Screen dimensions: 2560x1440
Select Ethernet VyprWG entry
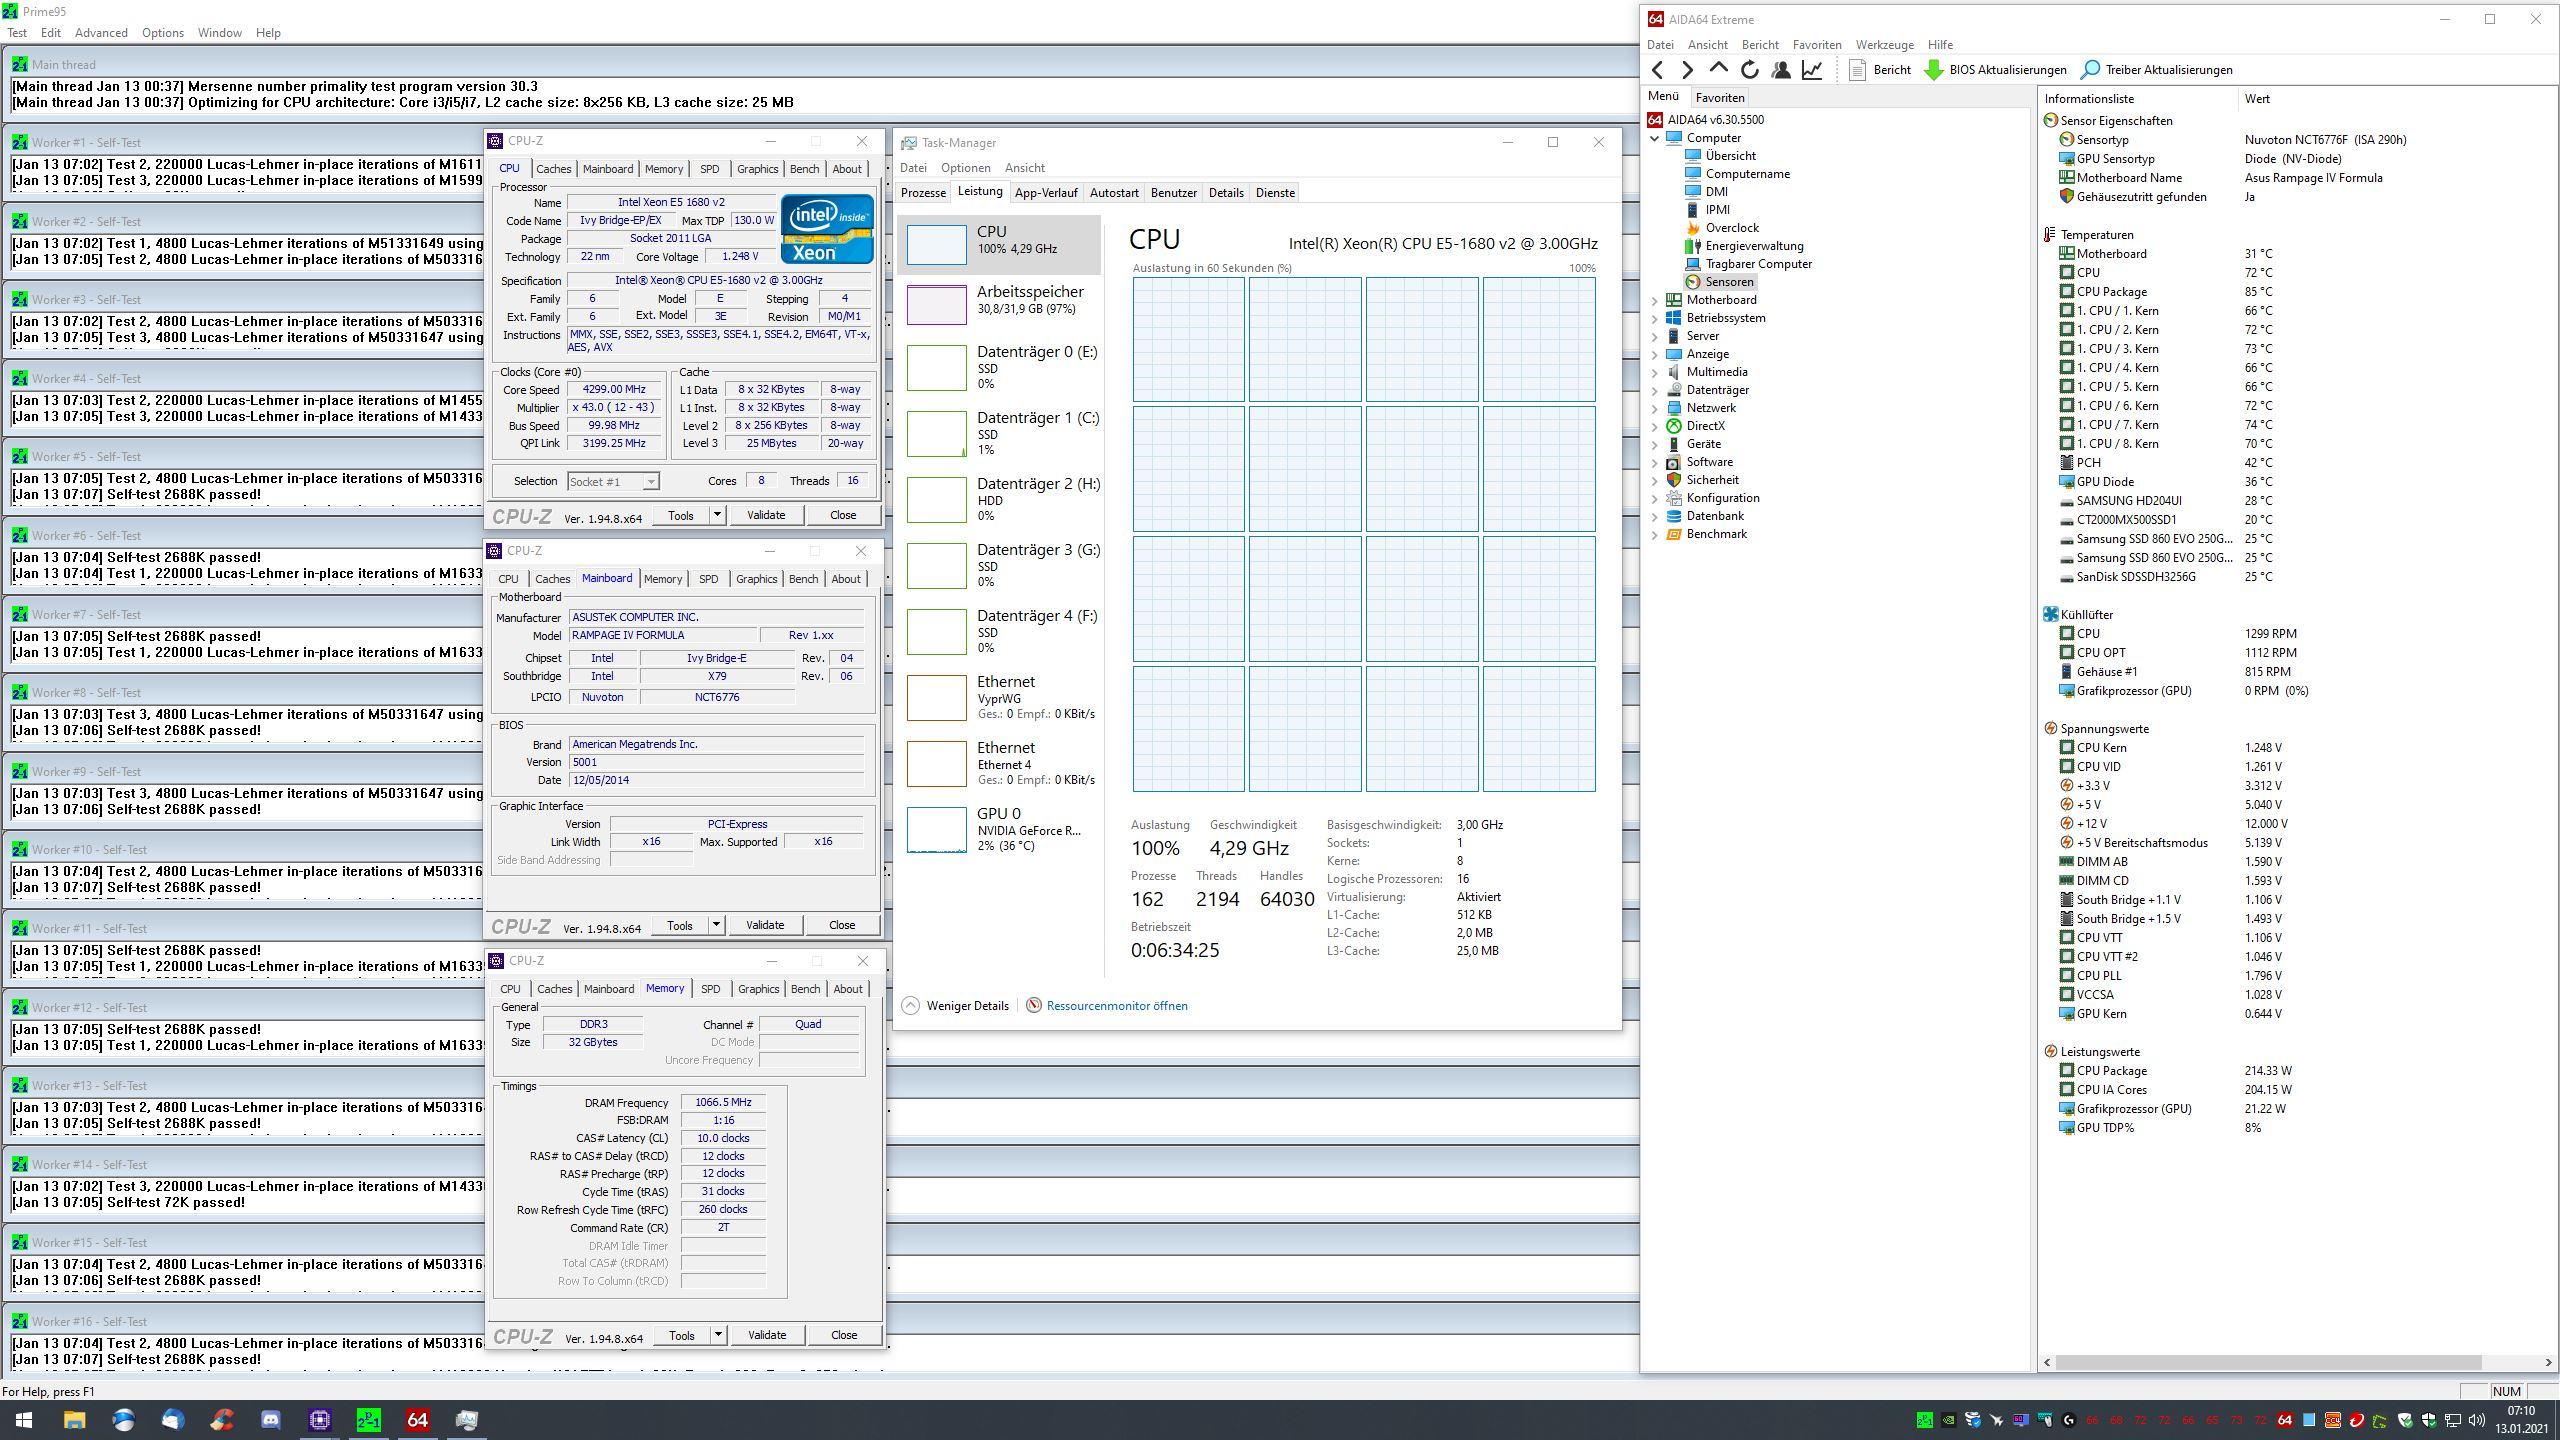click(x=999, y=697)
